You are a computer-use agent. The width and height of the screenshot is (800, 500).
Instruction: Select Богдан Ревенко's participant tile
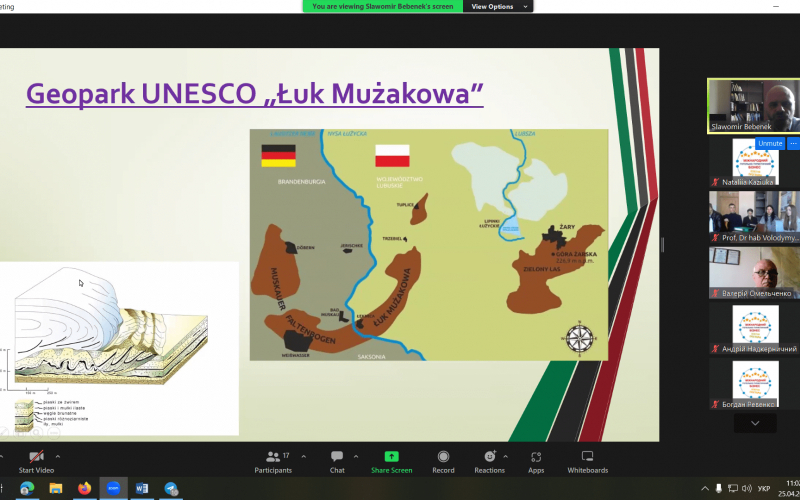click(x=754, y=385)
